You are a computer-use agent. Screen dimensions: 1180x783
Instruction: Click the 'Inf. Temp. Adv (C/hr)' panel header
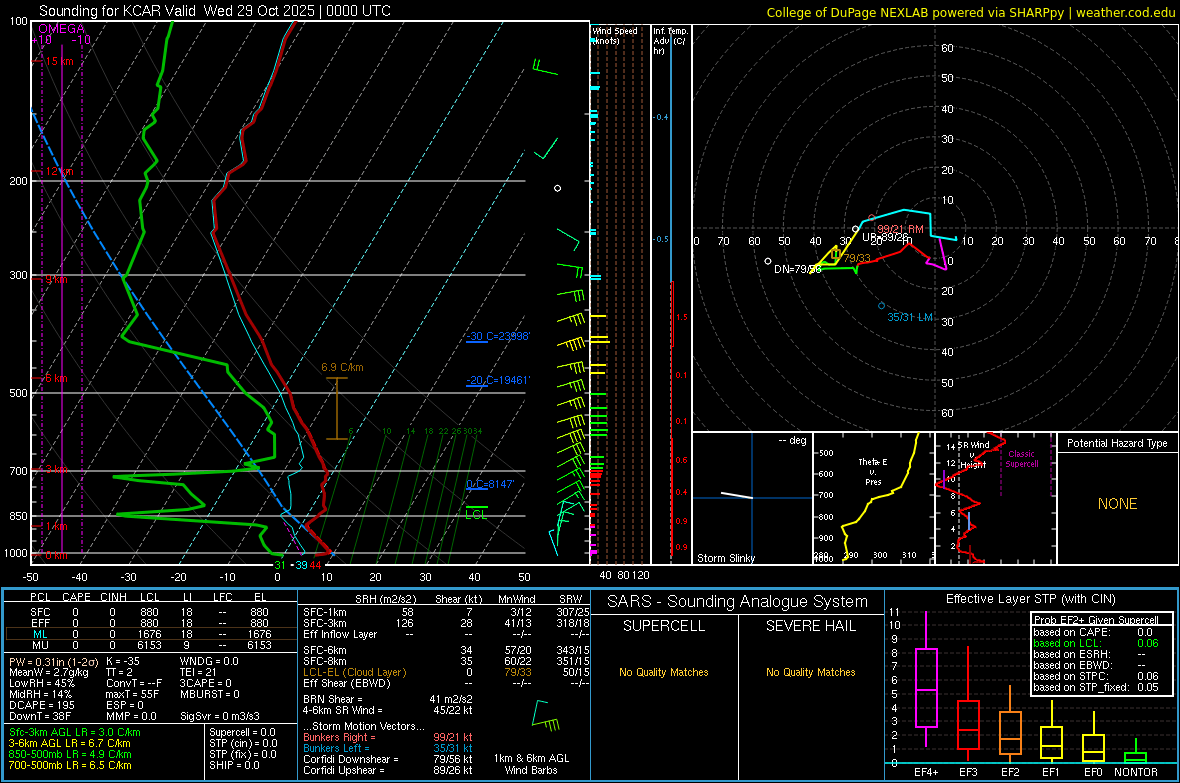tap(669, 41)
